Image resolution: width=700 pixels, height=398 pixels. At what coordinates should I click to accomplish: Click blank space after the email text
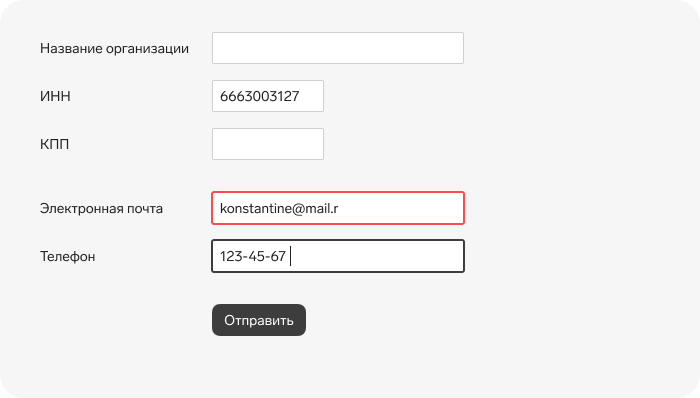click(400, 208)
